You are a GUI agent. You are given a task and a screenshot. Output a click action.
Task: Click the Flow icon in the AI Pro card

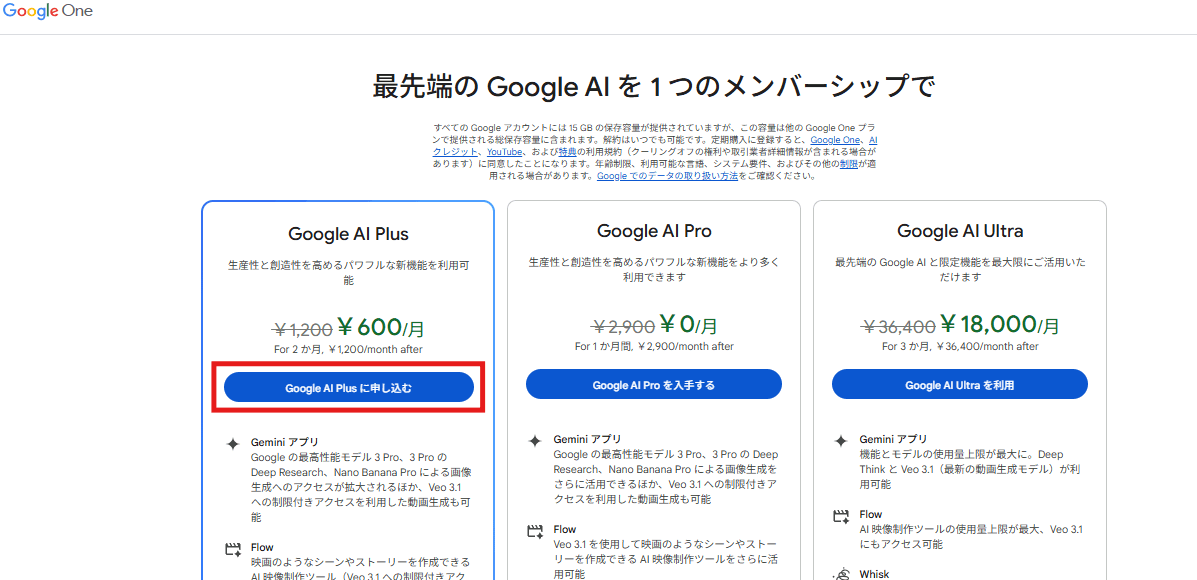[x=535, y=531]
